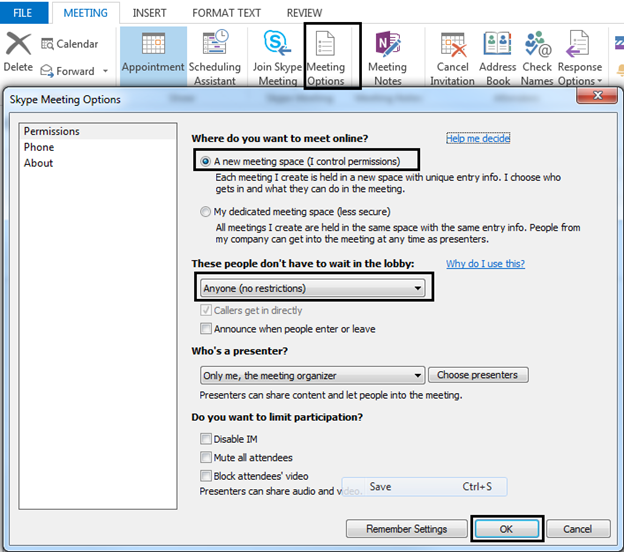624x552 pixels.
Task: Open the Address Book
Action: pos(497,57)
